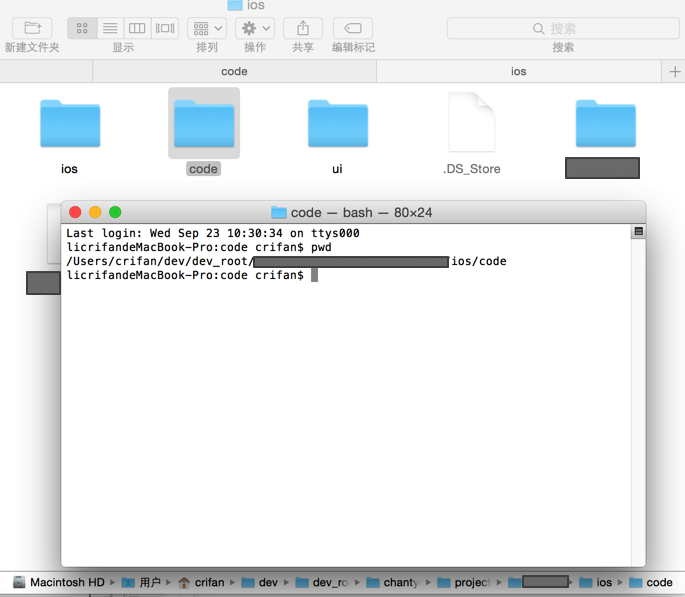Click the Finder search field
The height and width of the screenshot is (597, 685).
(x=563, y=28)
